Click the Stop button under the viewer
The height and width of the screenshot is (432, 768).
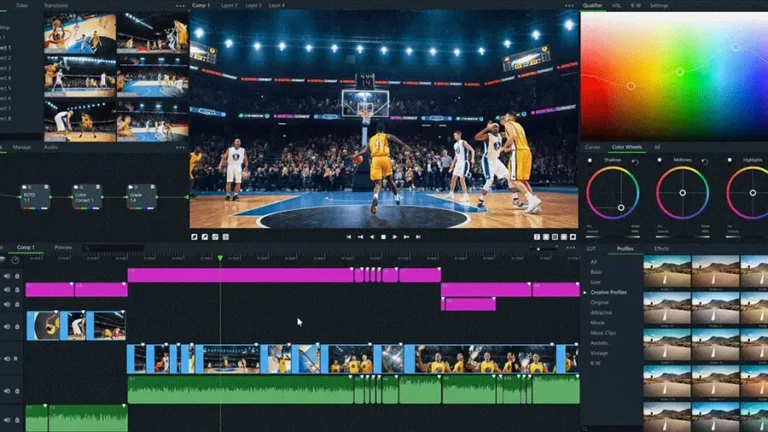point(384,237)
